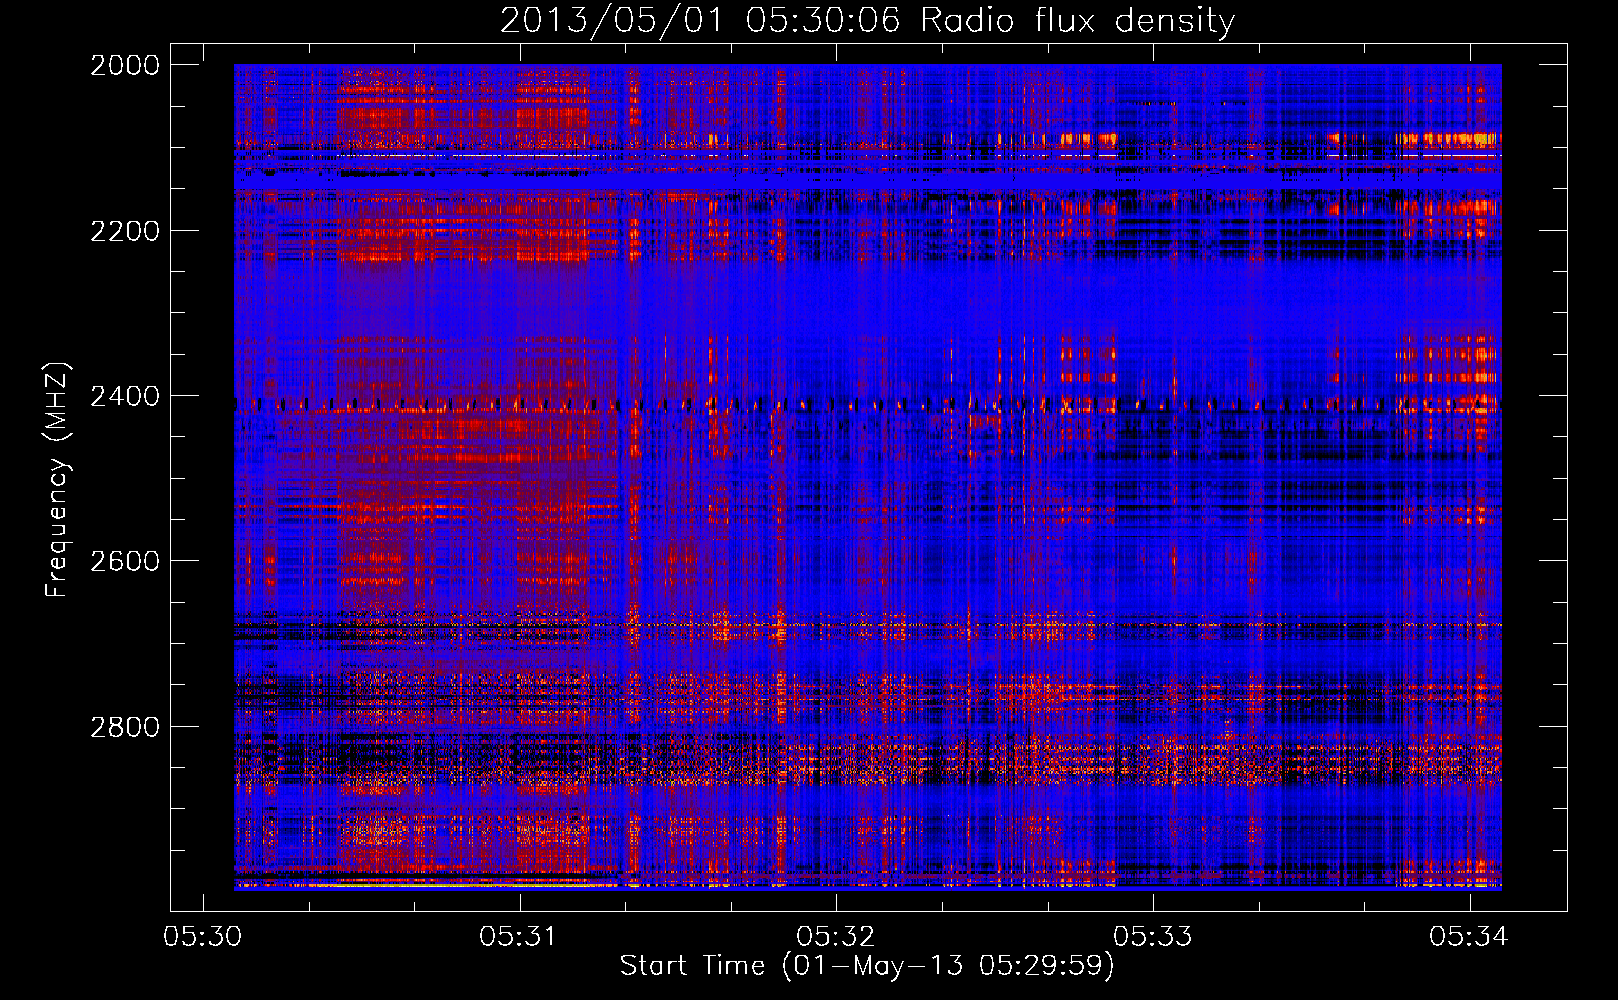Click the 05:31 time tick label
The image size is (1618, 1000).
point(519,936)
